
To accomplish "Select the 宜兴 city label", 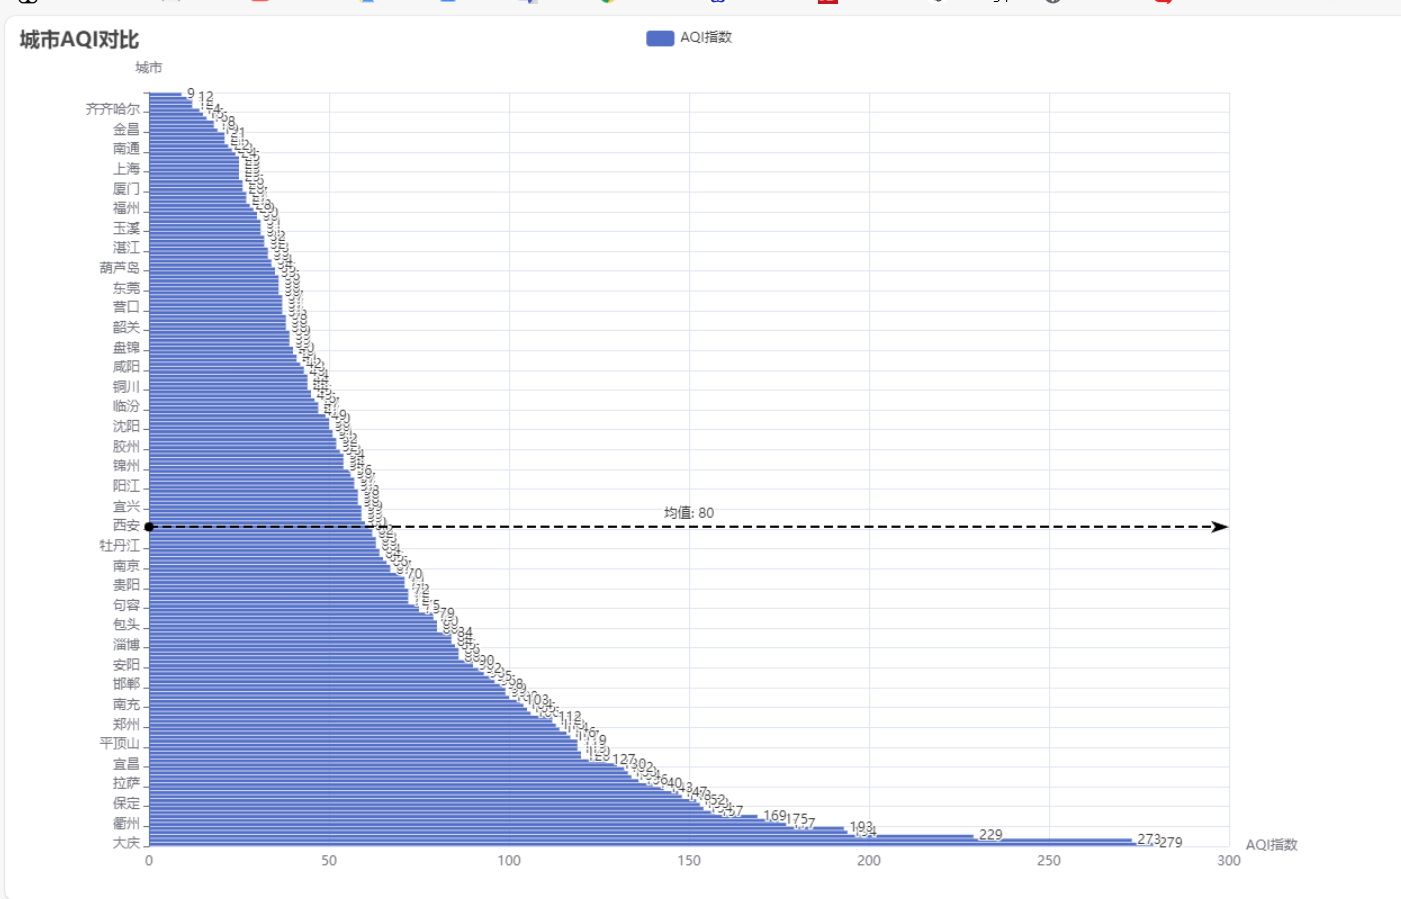I will (127, 506).
